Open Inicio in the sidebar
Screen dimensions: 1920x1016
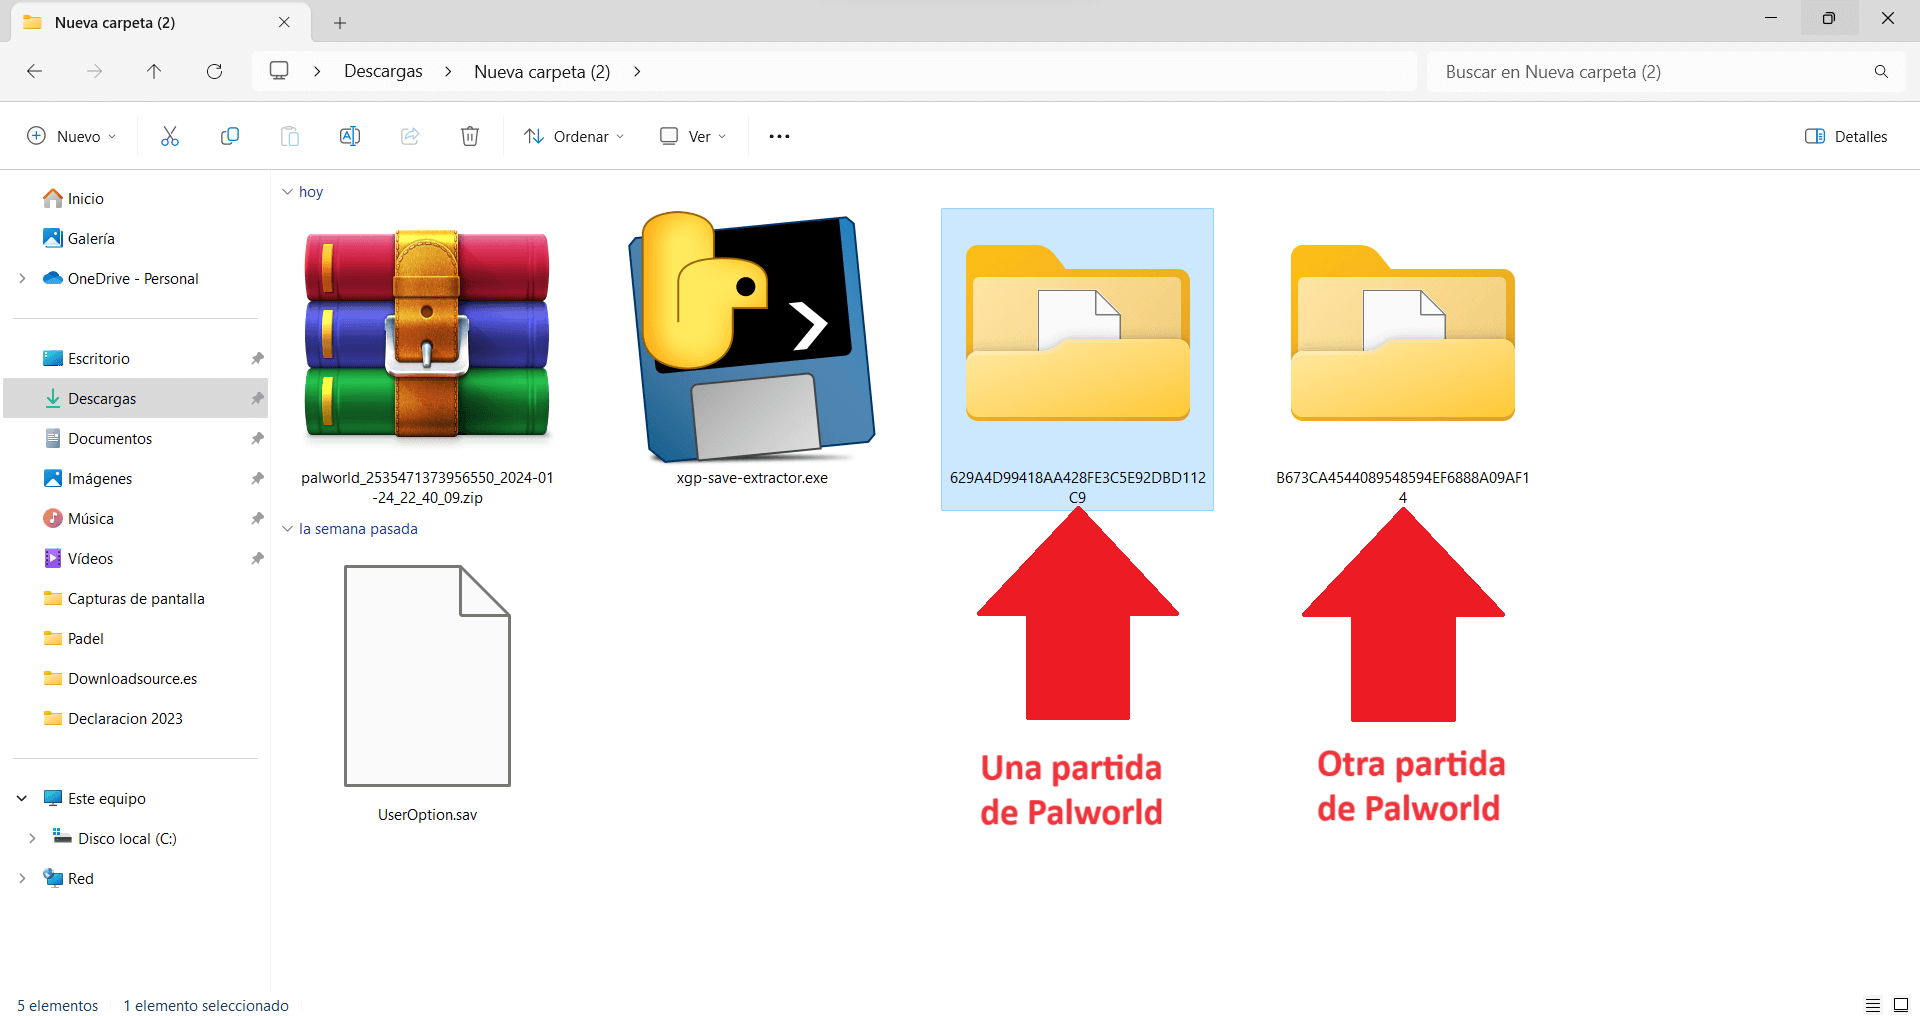pos(86,199)
